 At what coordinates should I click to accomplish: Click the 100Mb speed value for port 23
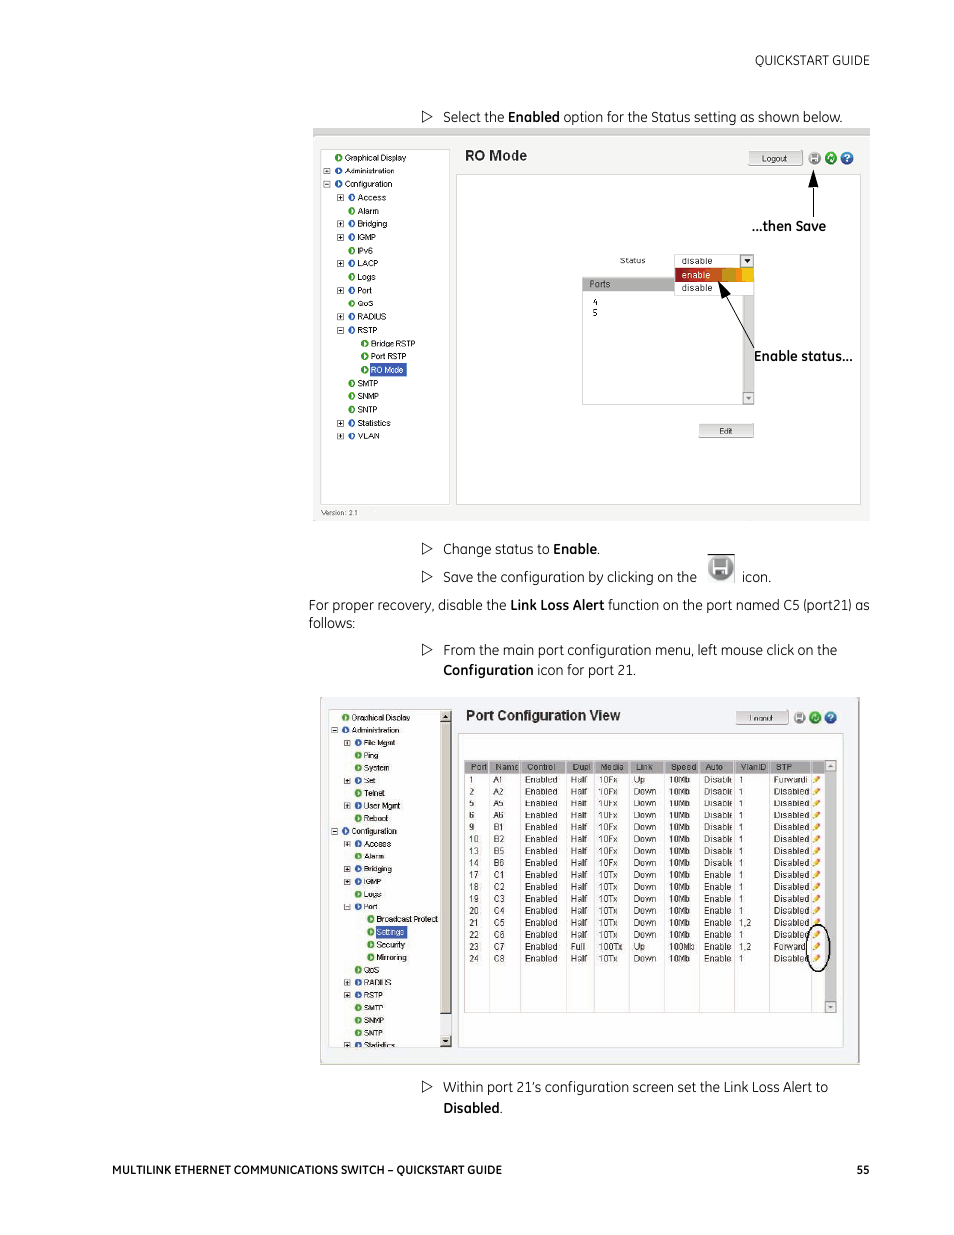pos(682,947)
